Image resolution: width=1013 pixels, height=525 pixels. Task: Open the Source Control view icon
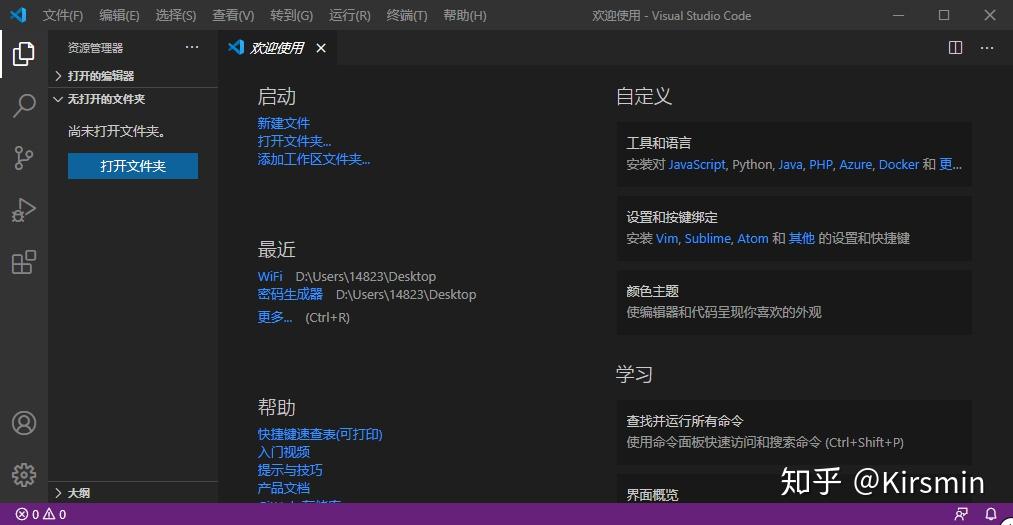coord(24,158)
